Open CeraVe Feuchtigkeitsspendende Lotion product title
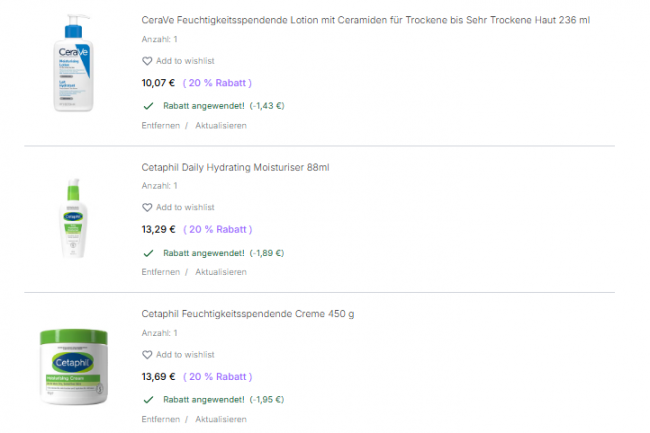650x433 pixels. click(x=365, y=20)
